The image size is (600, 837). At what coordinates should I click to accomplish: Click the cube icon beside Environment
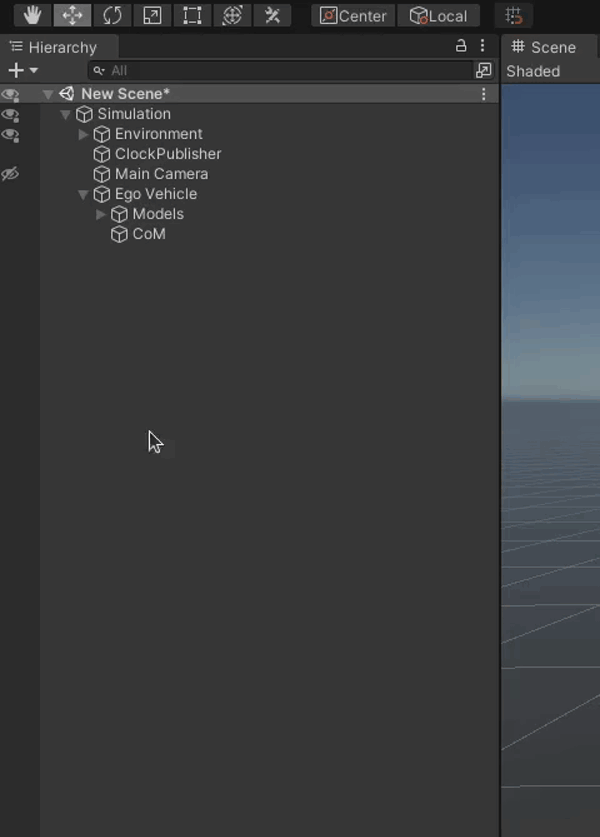[101, 134]
